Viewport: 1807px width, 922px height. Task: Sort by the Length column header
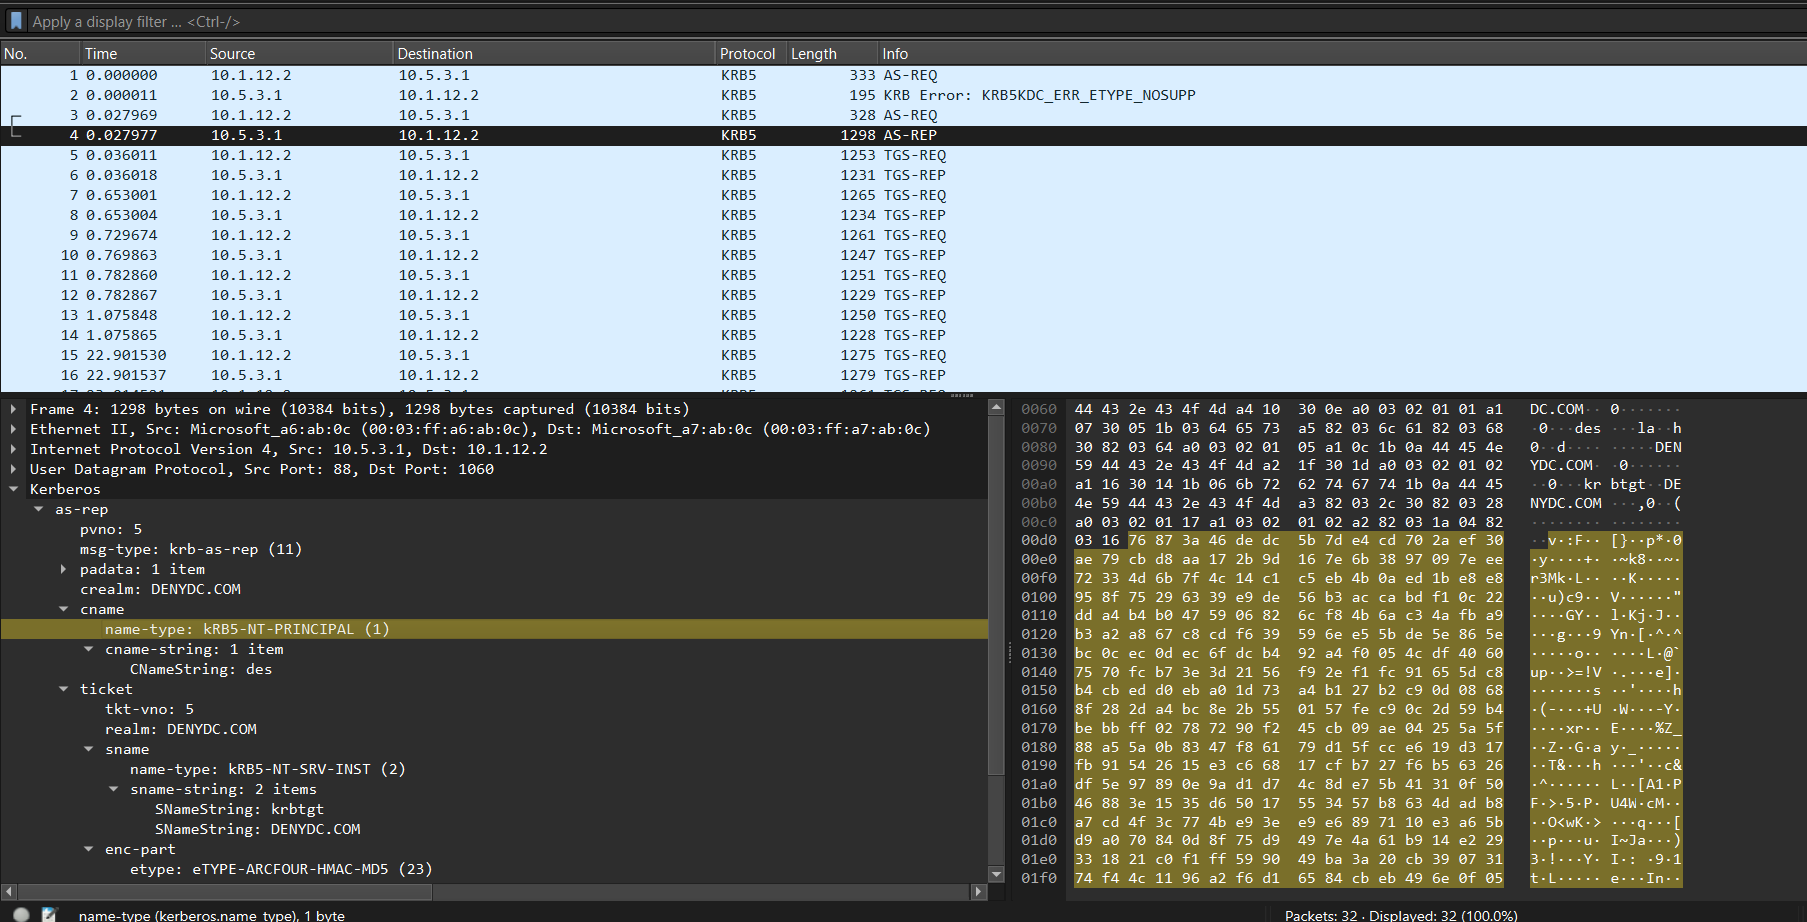pyautogui.click(x=832, y=54)
